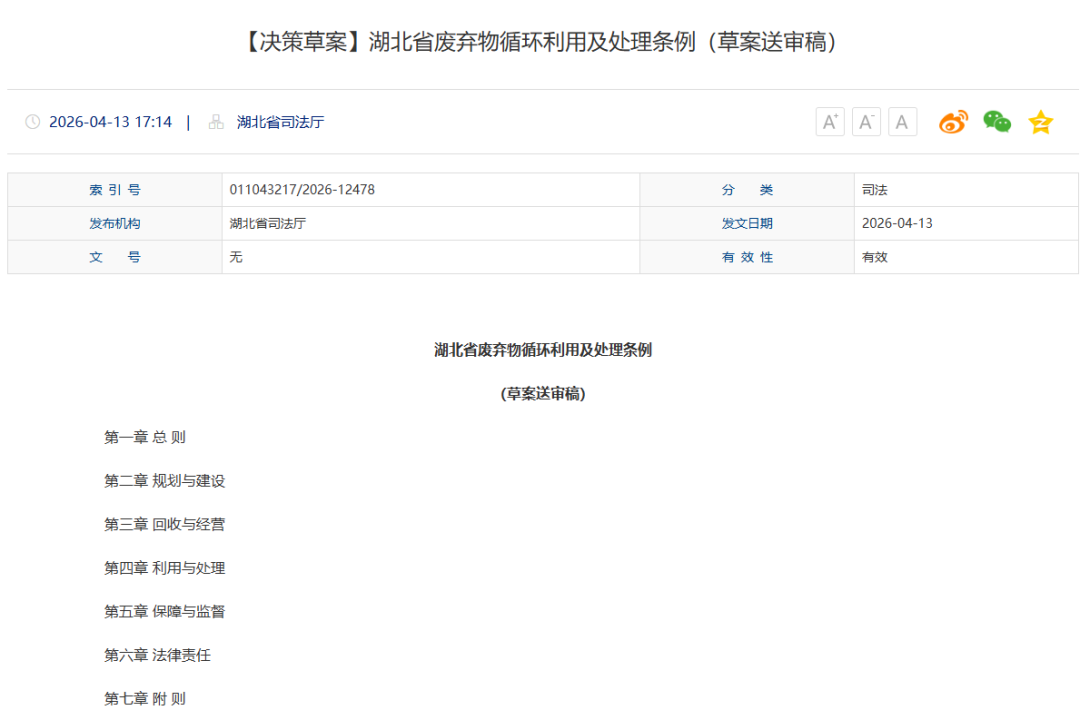Select the 有效 validity value
The height and width of the screenshot is (720, 1080).
(x=875, y=257)
